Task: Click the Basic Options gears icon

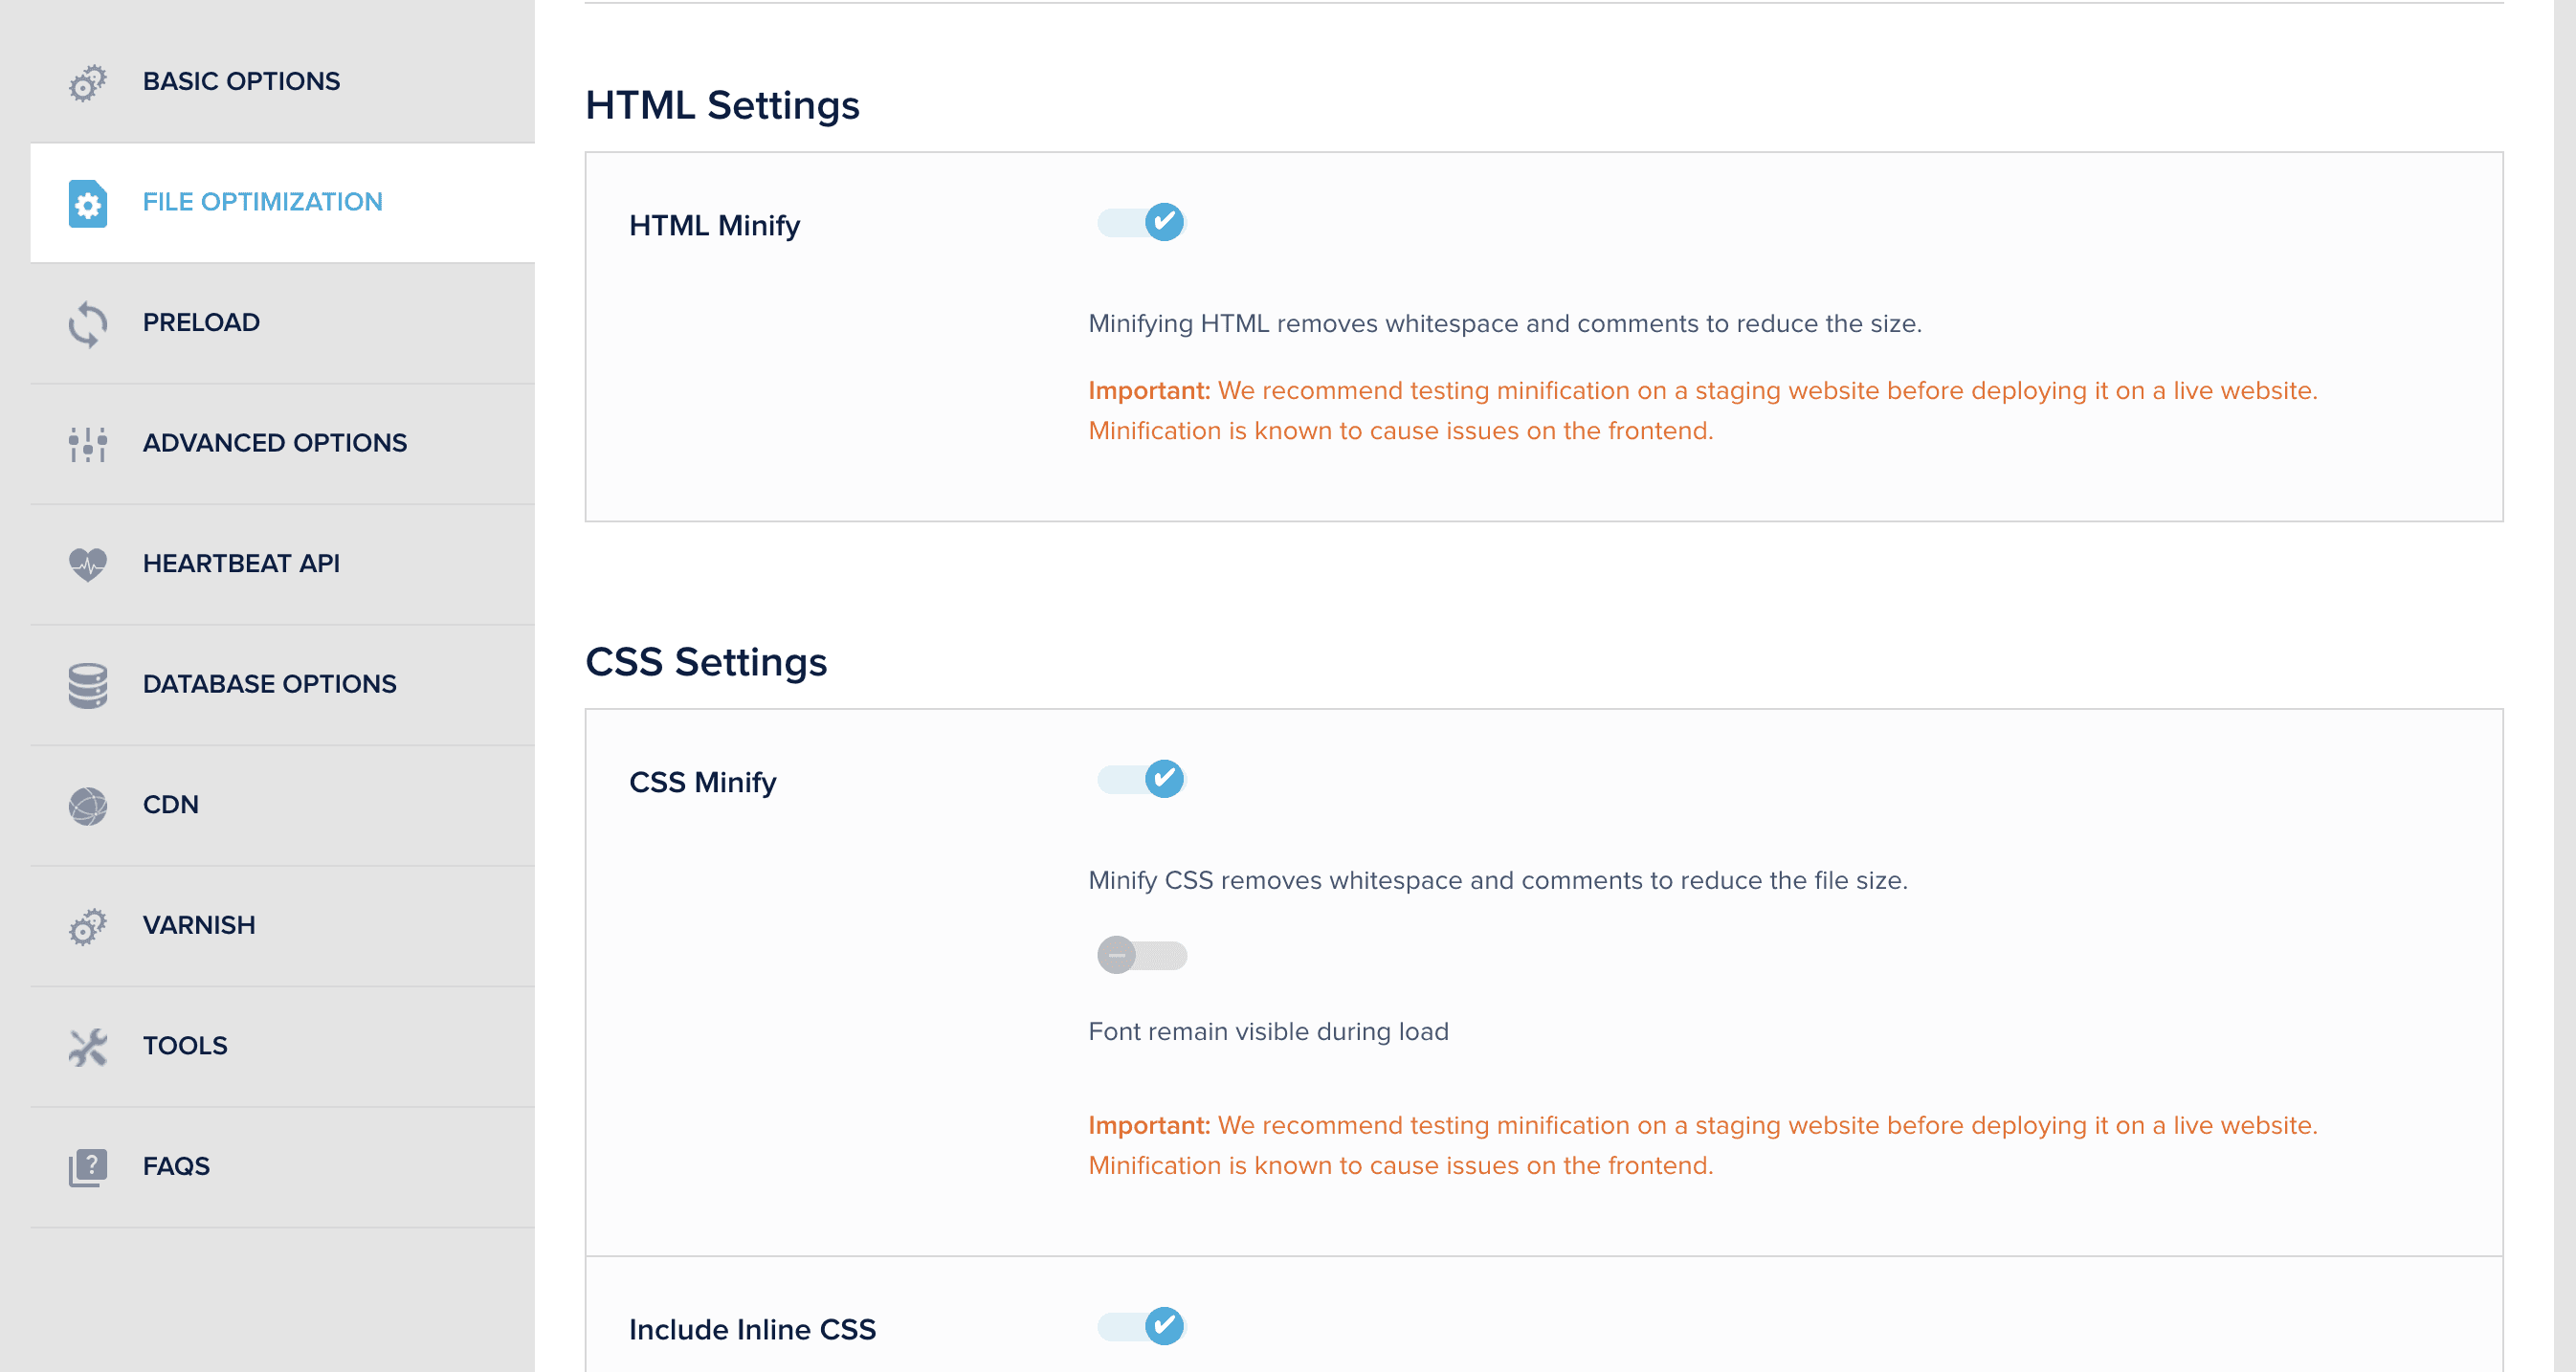Action: tap(88, 83)
